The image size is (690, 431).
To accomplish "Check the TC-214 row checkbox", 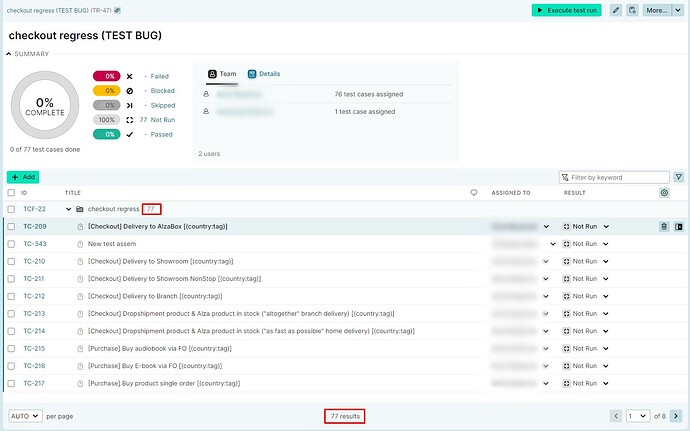I will [x=11, y=331].
